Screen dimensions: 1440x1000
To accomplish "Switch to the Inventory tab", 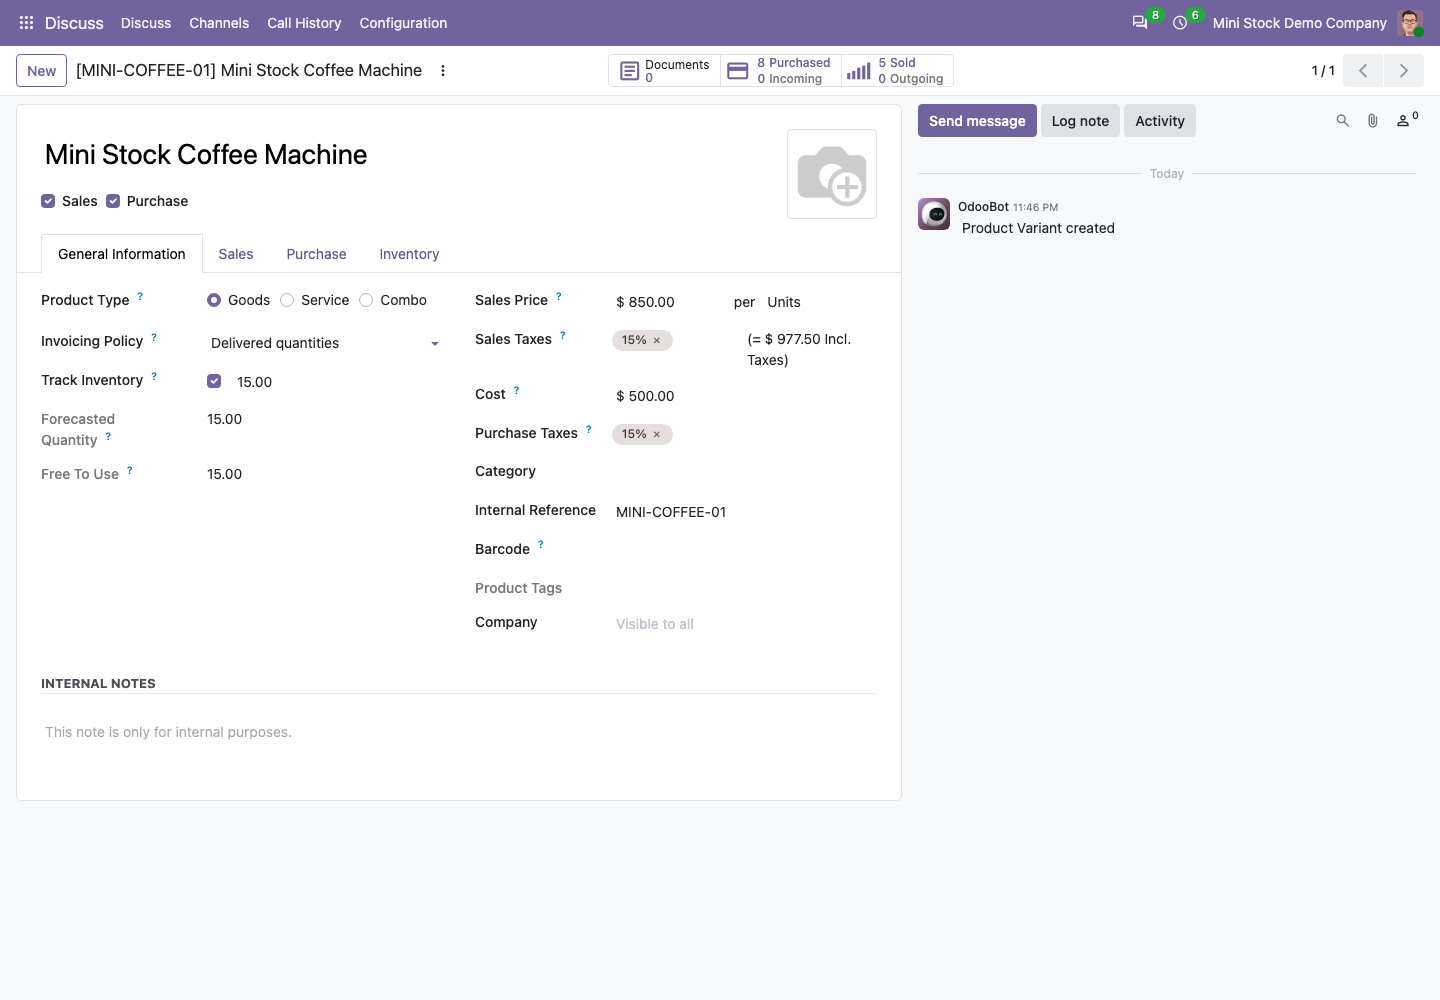I will (x=409, y=254).
